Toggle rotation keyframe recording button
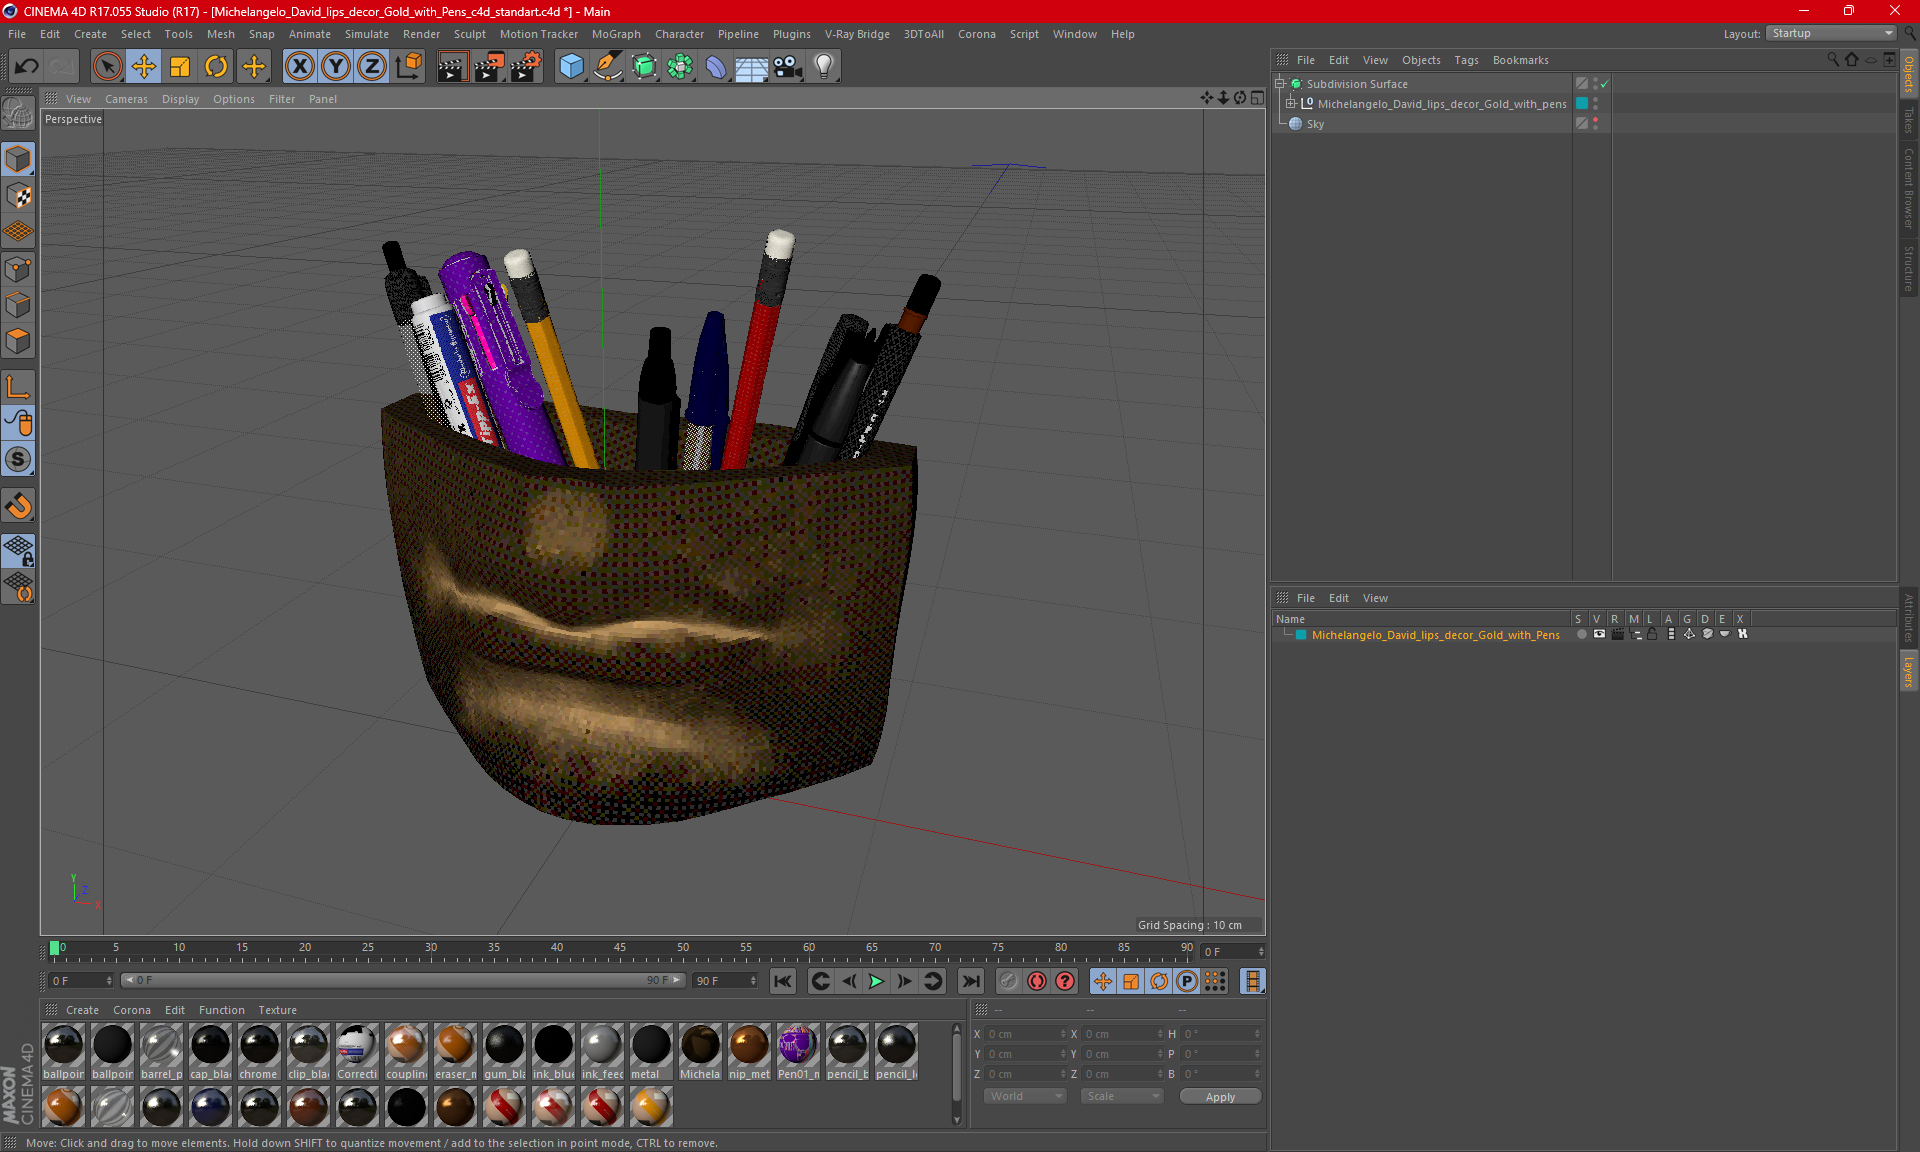Image resolution: width=1920 pixels, height=1152 pixels. 1159,981
